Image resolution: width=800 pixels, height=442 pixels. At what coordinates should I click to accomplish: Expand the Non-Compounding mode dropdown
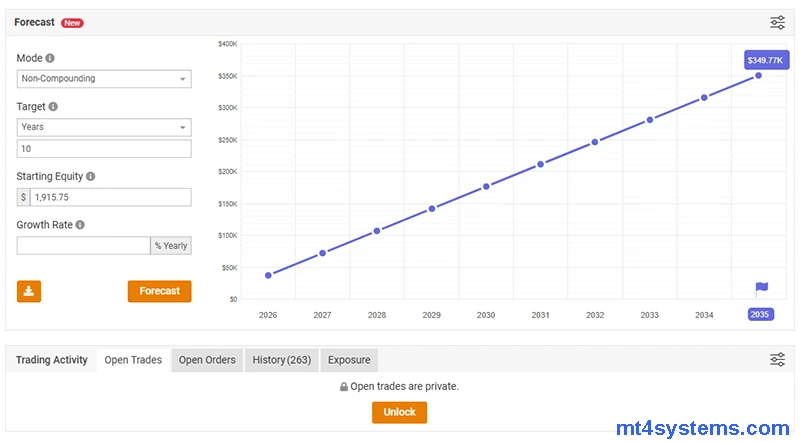click(x=104, y=79)
